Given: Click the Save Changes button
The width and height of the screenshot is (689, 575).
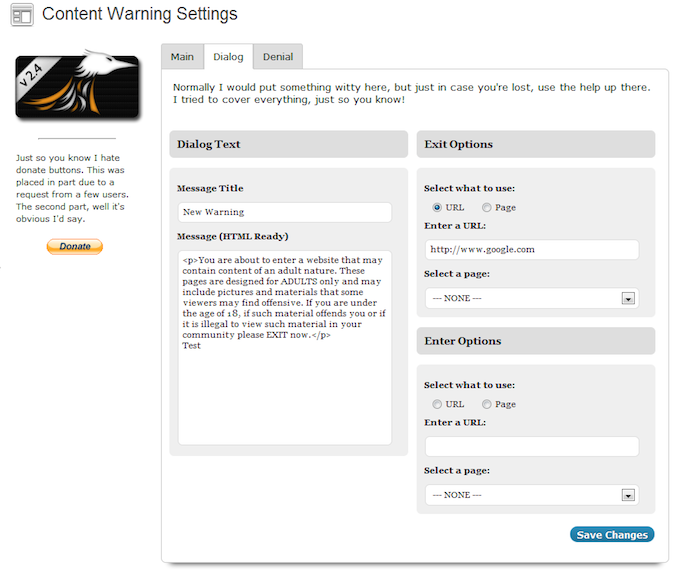Looking at the screenshot, I should coord(612,535).
